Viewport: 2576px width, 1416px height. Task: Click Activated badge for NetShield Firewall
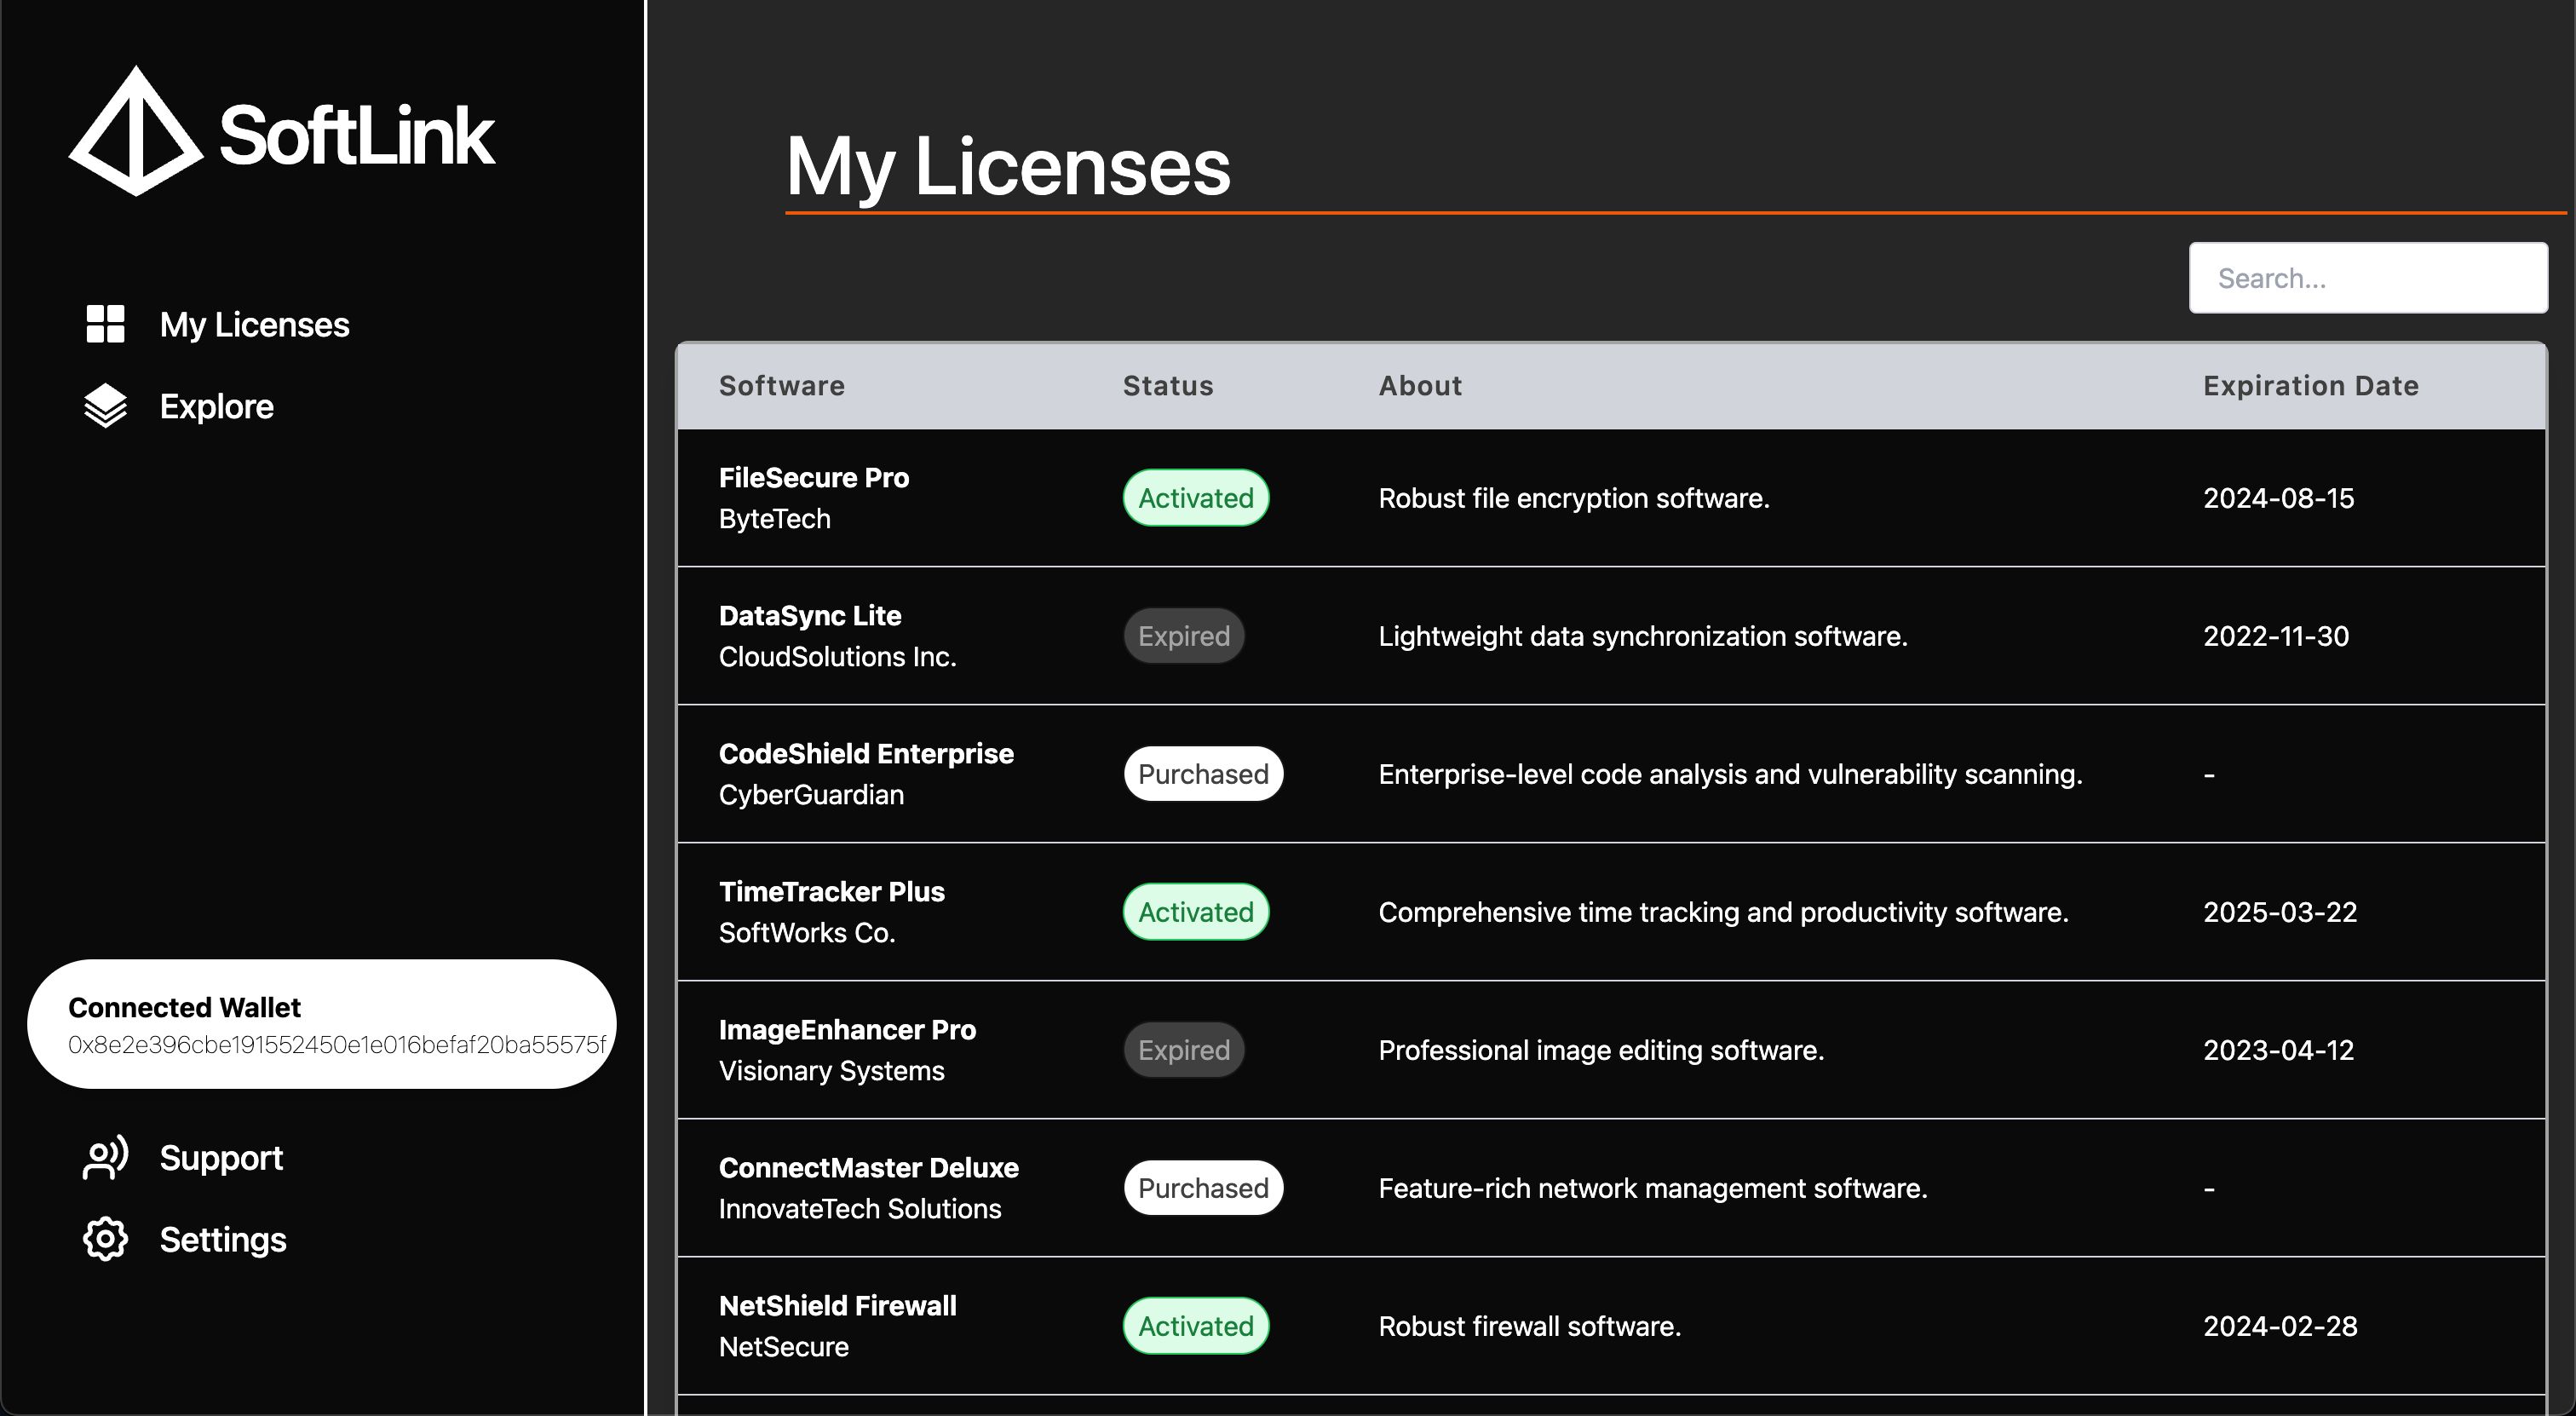[1196, 1326]
